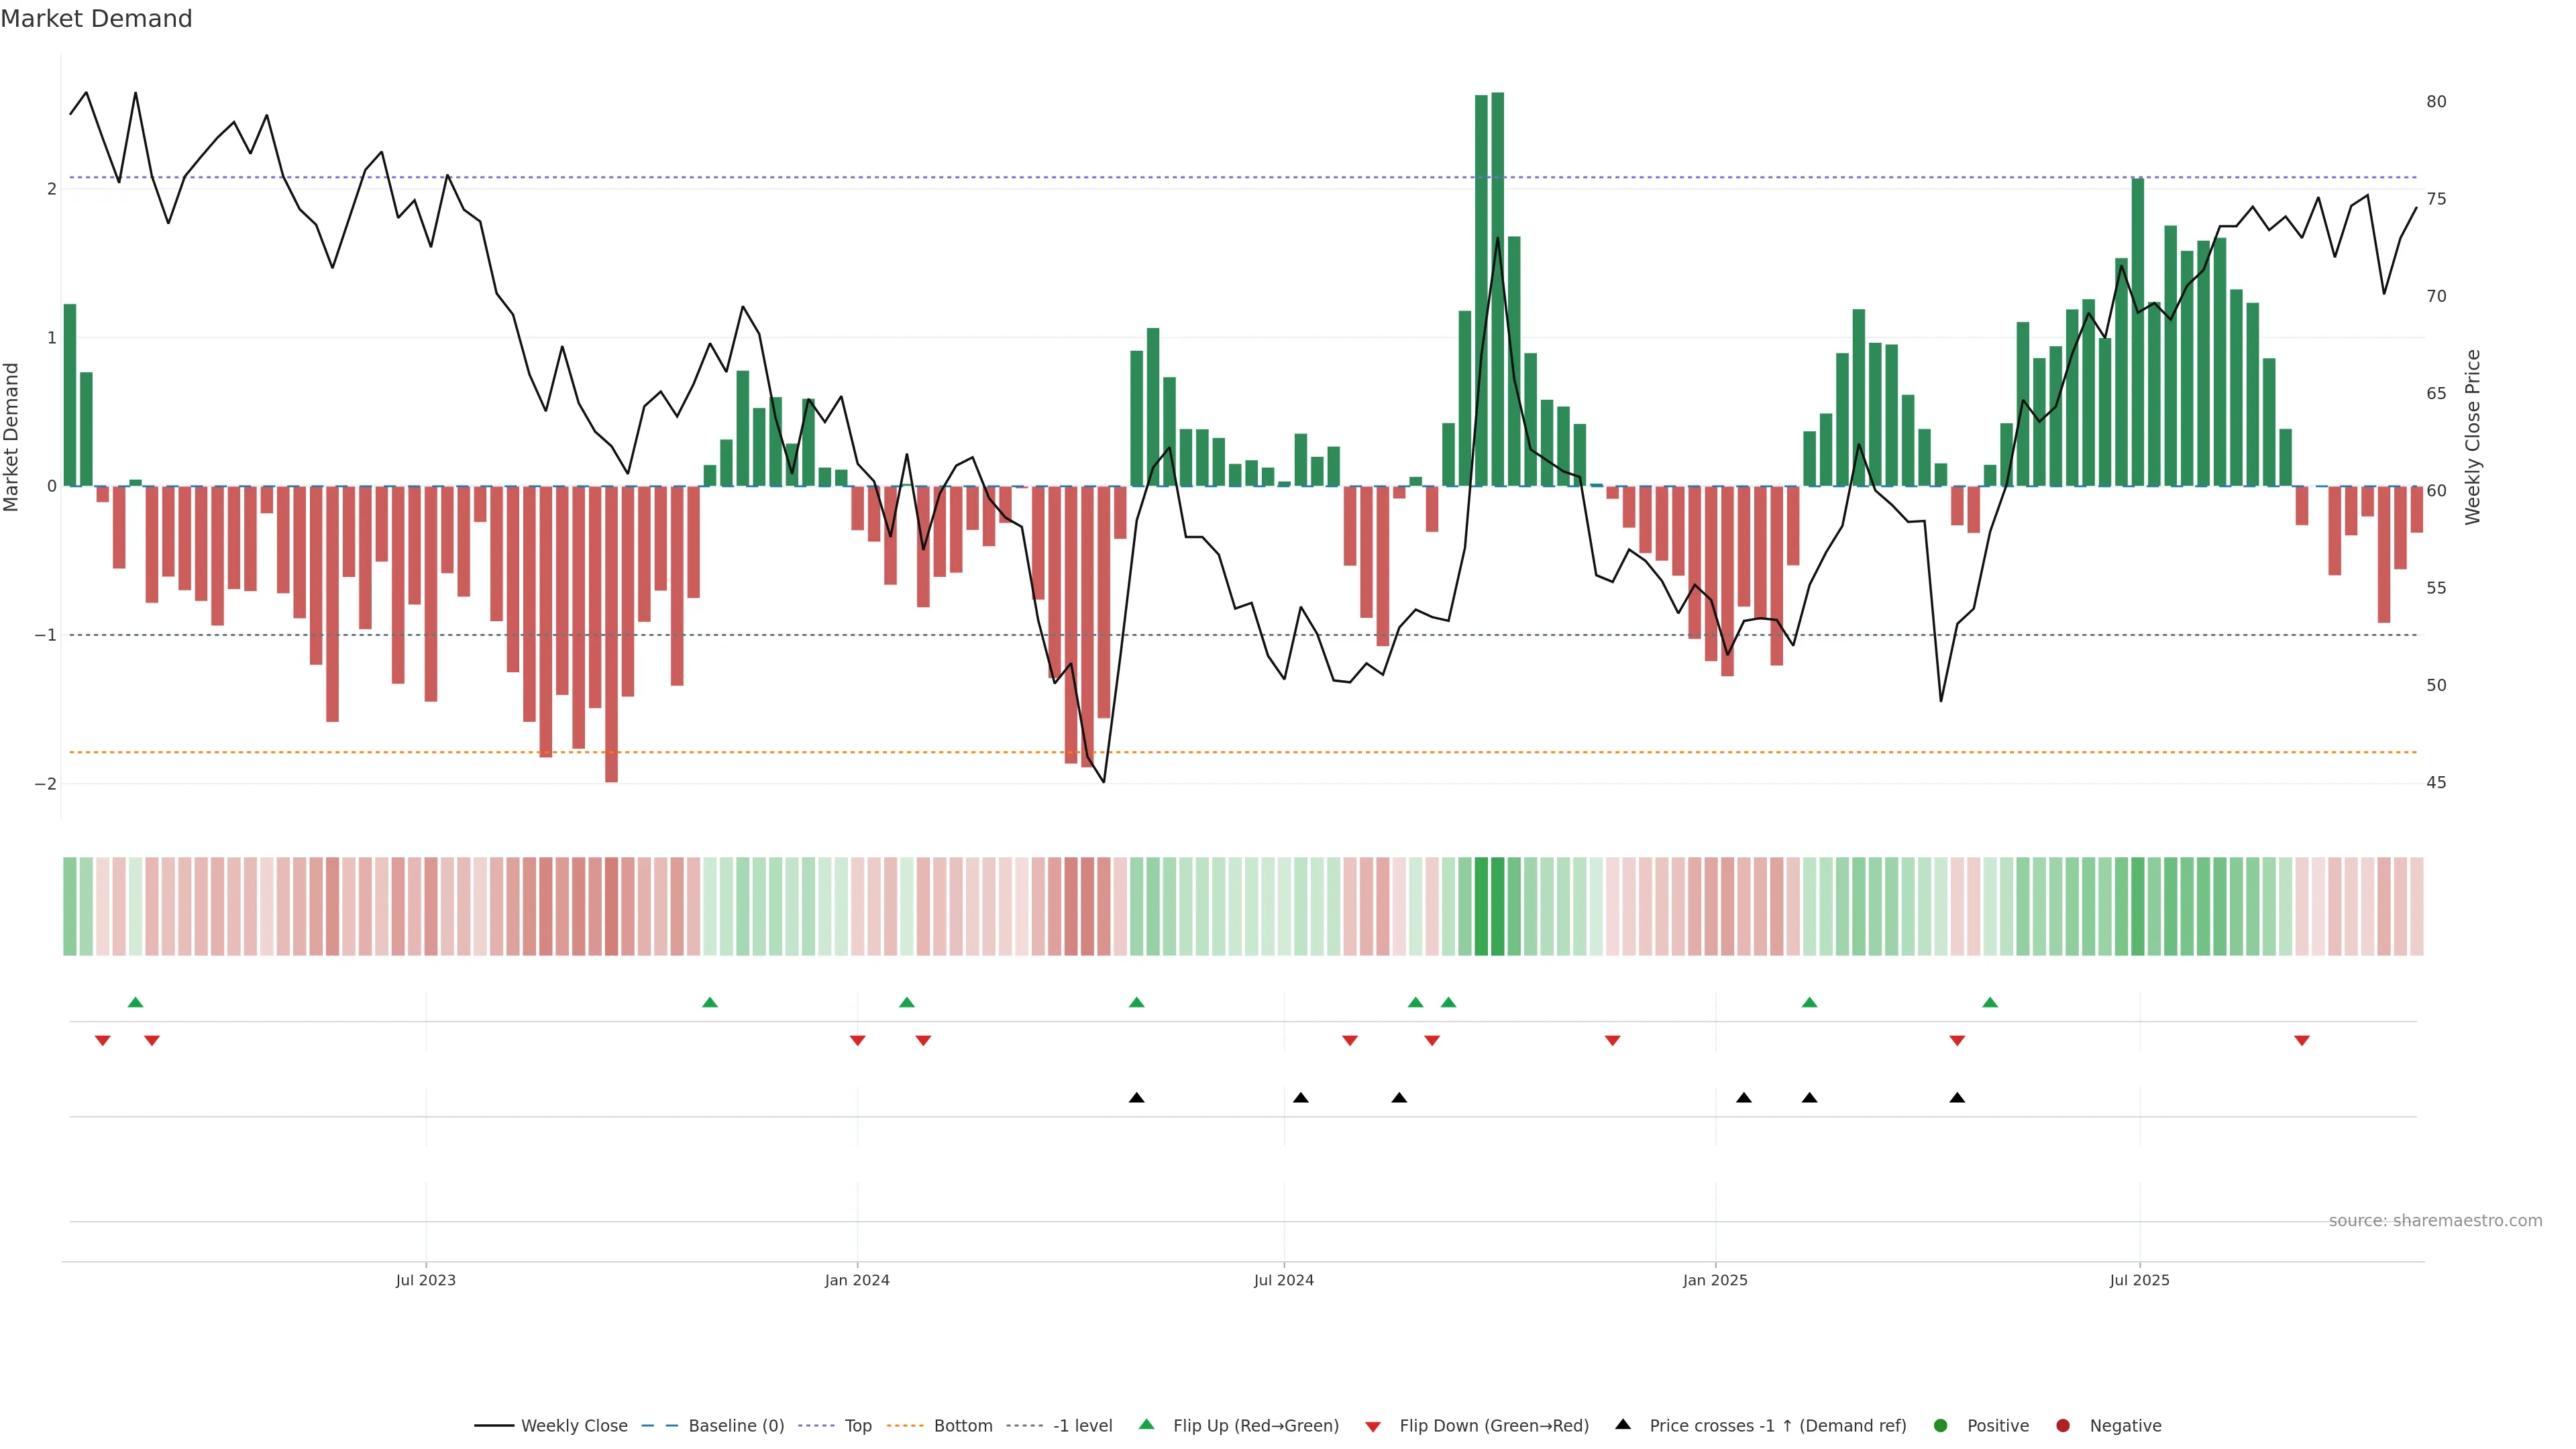
Task: Click the first green flip-up marker on the left
Action: [136, 1003]
